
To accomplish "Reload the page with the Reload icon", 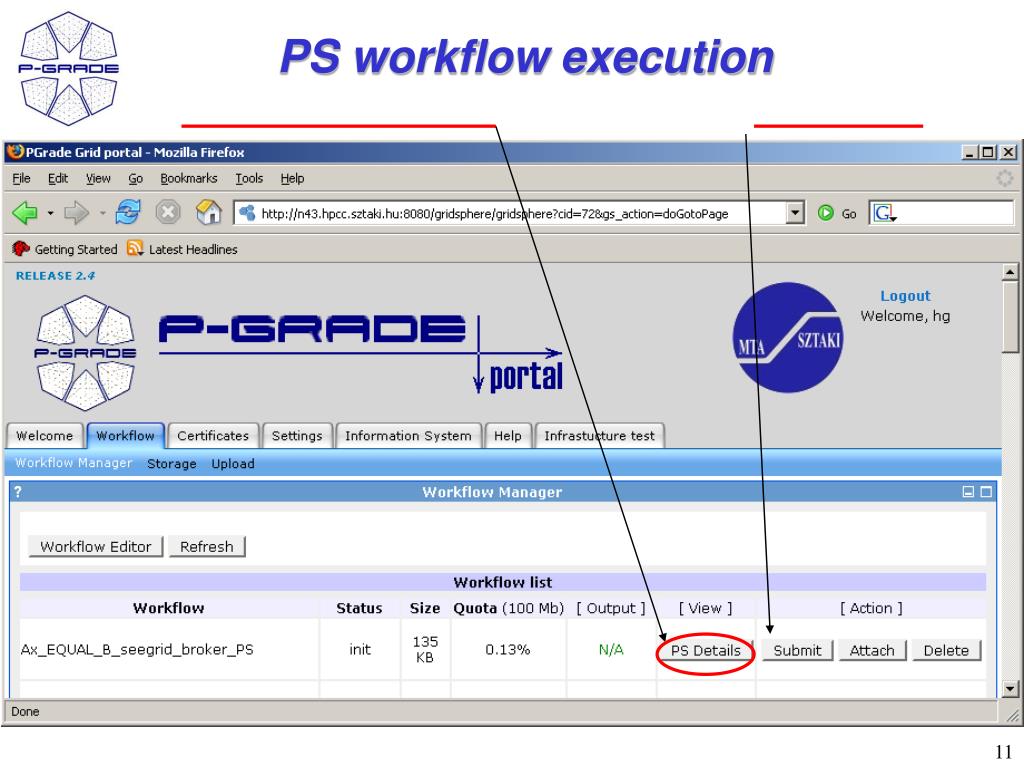I will pos(128,212).
